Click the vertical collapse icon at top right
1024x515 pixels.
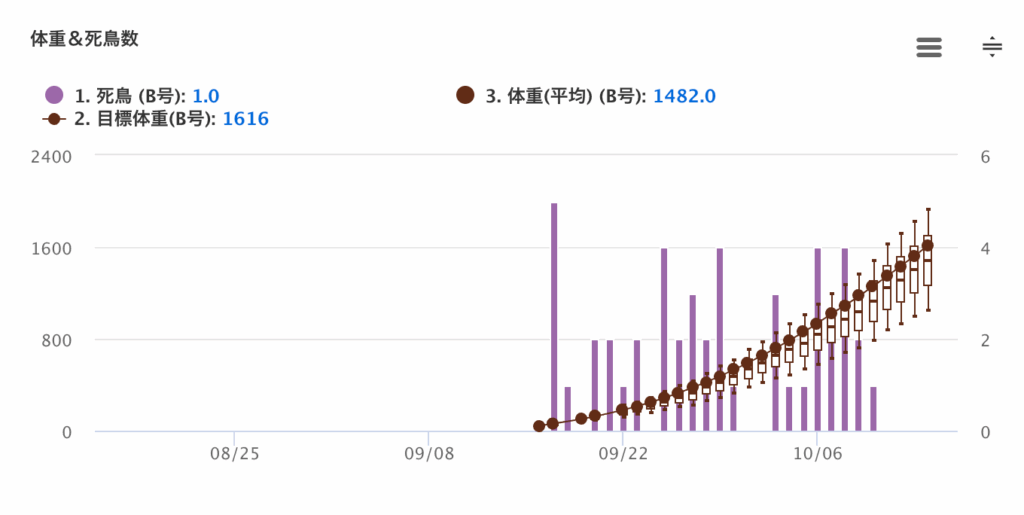click(x=991, y=47)
